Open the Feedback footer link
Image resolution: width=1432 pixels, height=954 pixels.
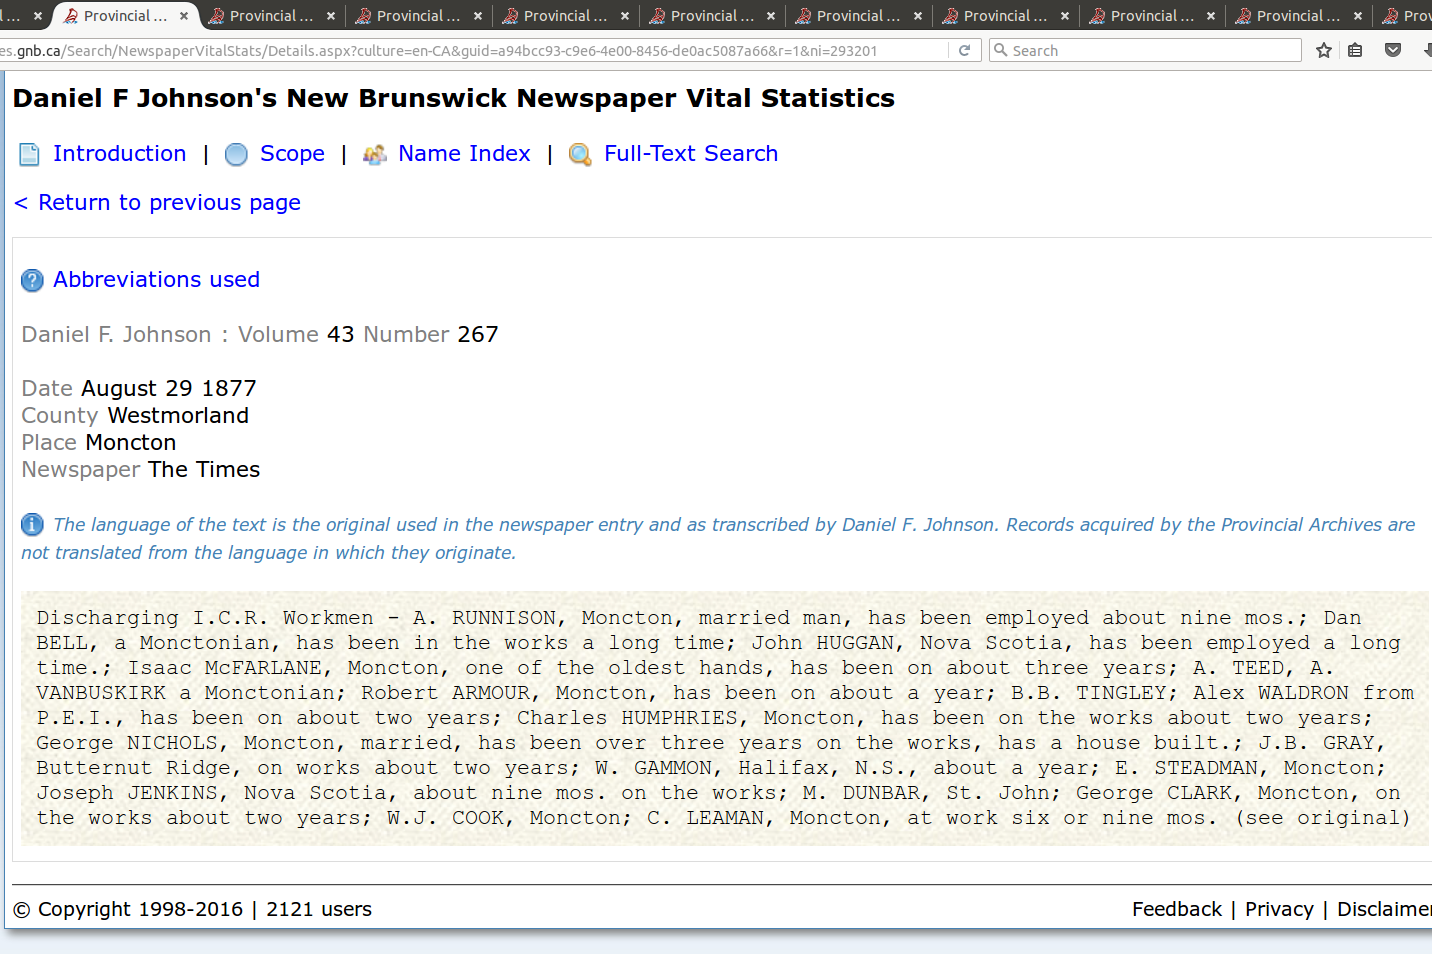click(x=1176, y=909)
